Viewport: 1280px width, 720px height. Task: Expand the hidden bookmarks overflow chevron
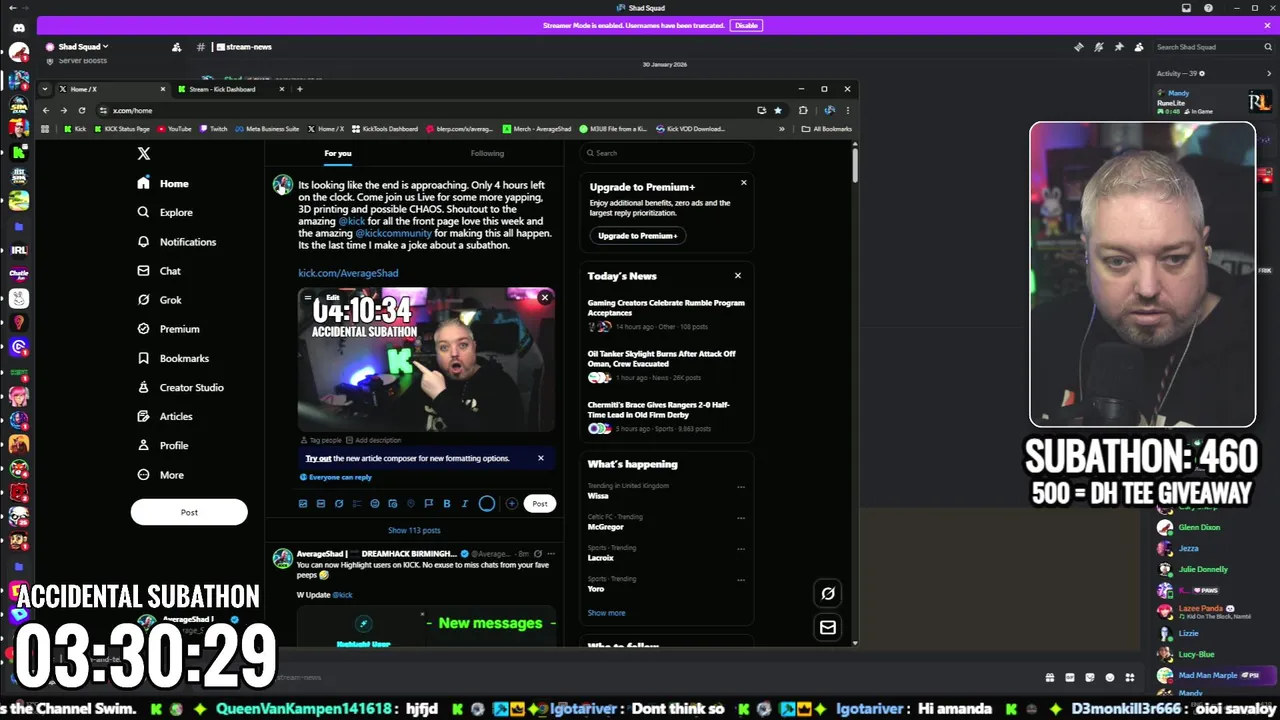point(782,129)
